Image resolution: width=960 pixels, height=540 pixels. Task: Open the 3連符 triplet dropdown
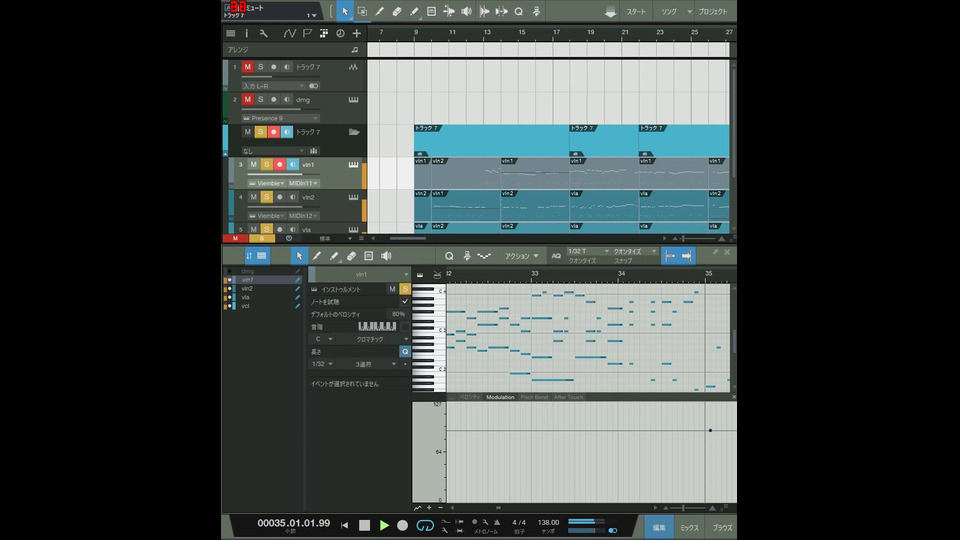coord(369,364)
